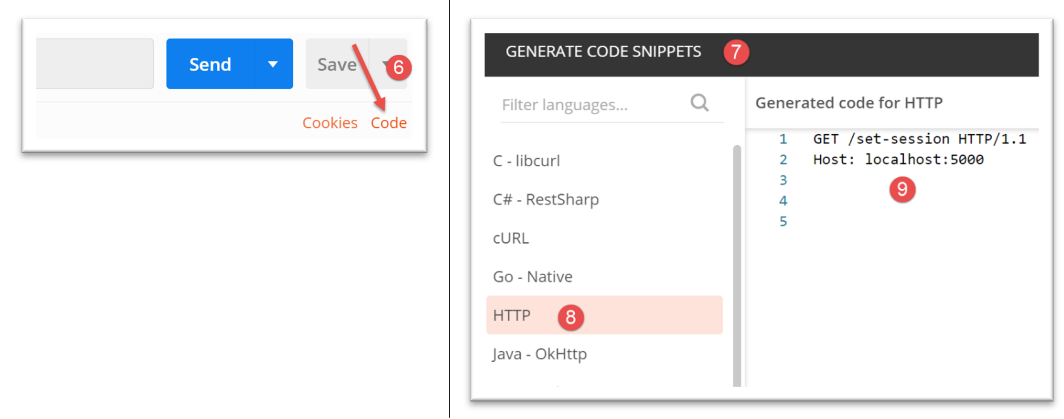Image resolution: width=1064 pixels, height=419 pixels.
Task: Click the grey Save button
Action: coord(336,64)
